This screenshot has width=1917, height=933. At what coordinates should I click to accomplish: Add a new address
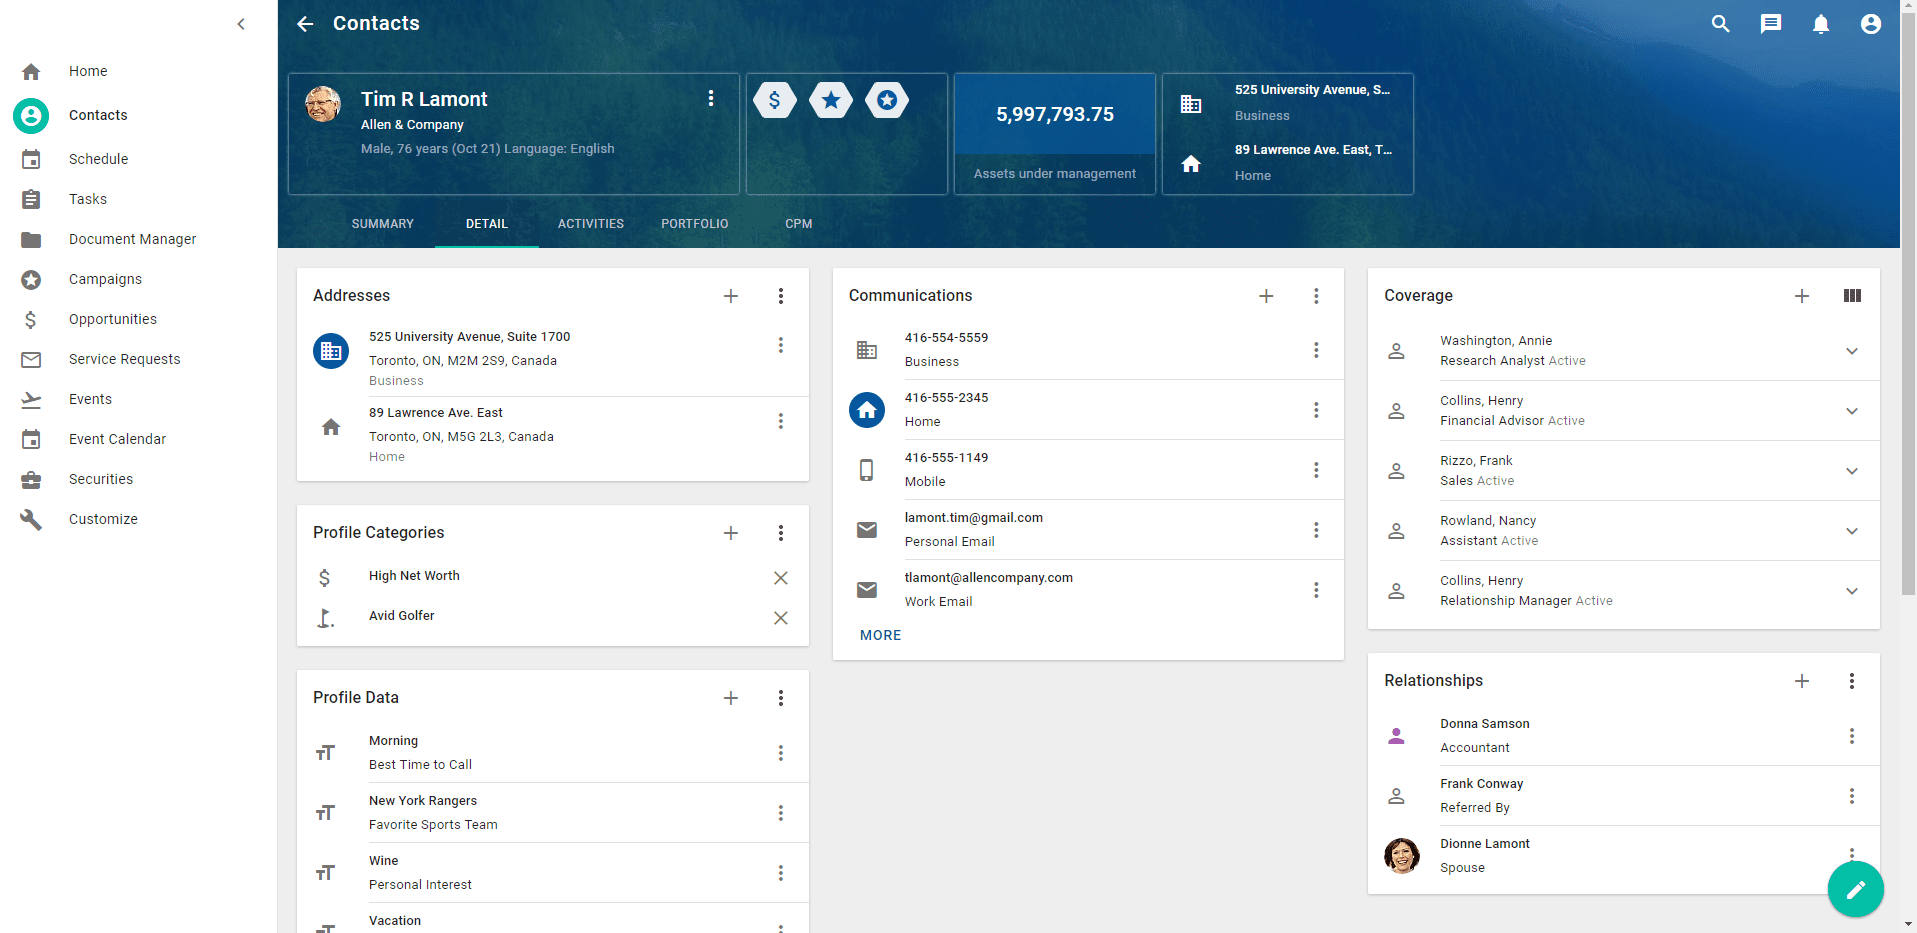click(731, 296)
